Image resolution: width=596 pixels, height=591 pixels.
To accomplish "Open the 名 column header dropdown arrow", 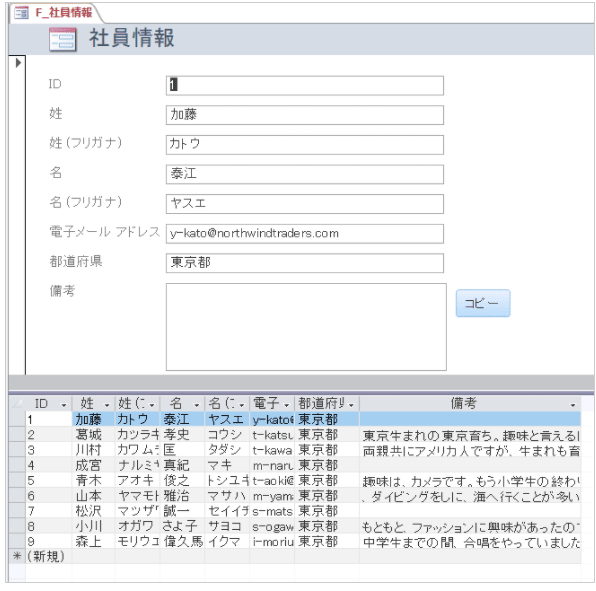I will tap(197, 405).
